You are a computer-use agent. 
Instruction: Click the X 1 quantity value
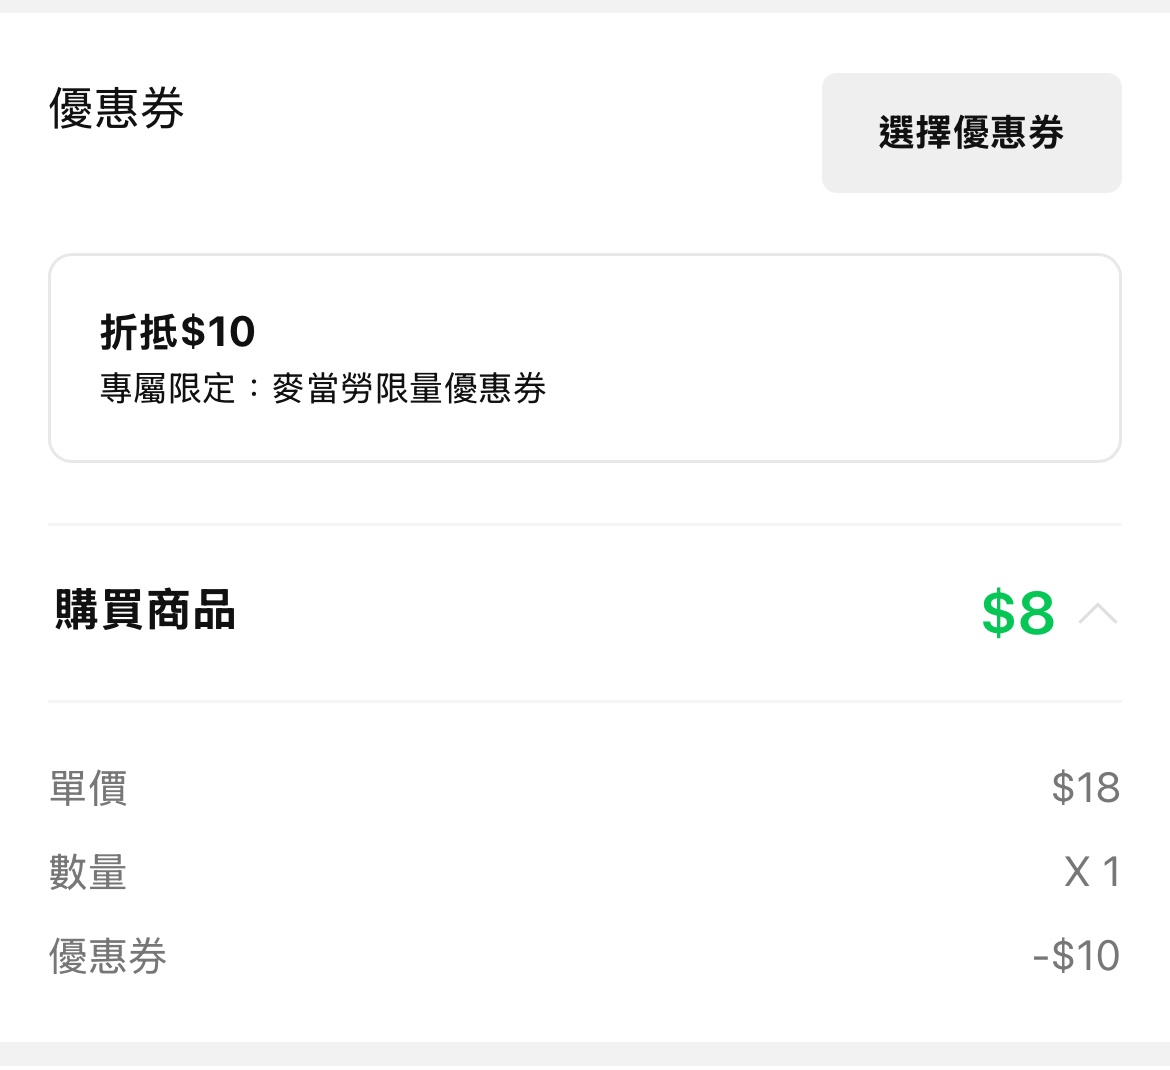[1092, 872]
